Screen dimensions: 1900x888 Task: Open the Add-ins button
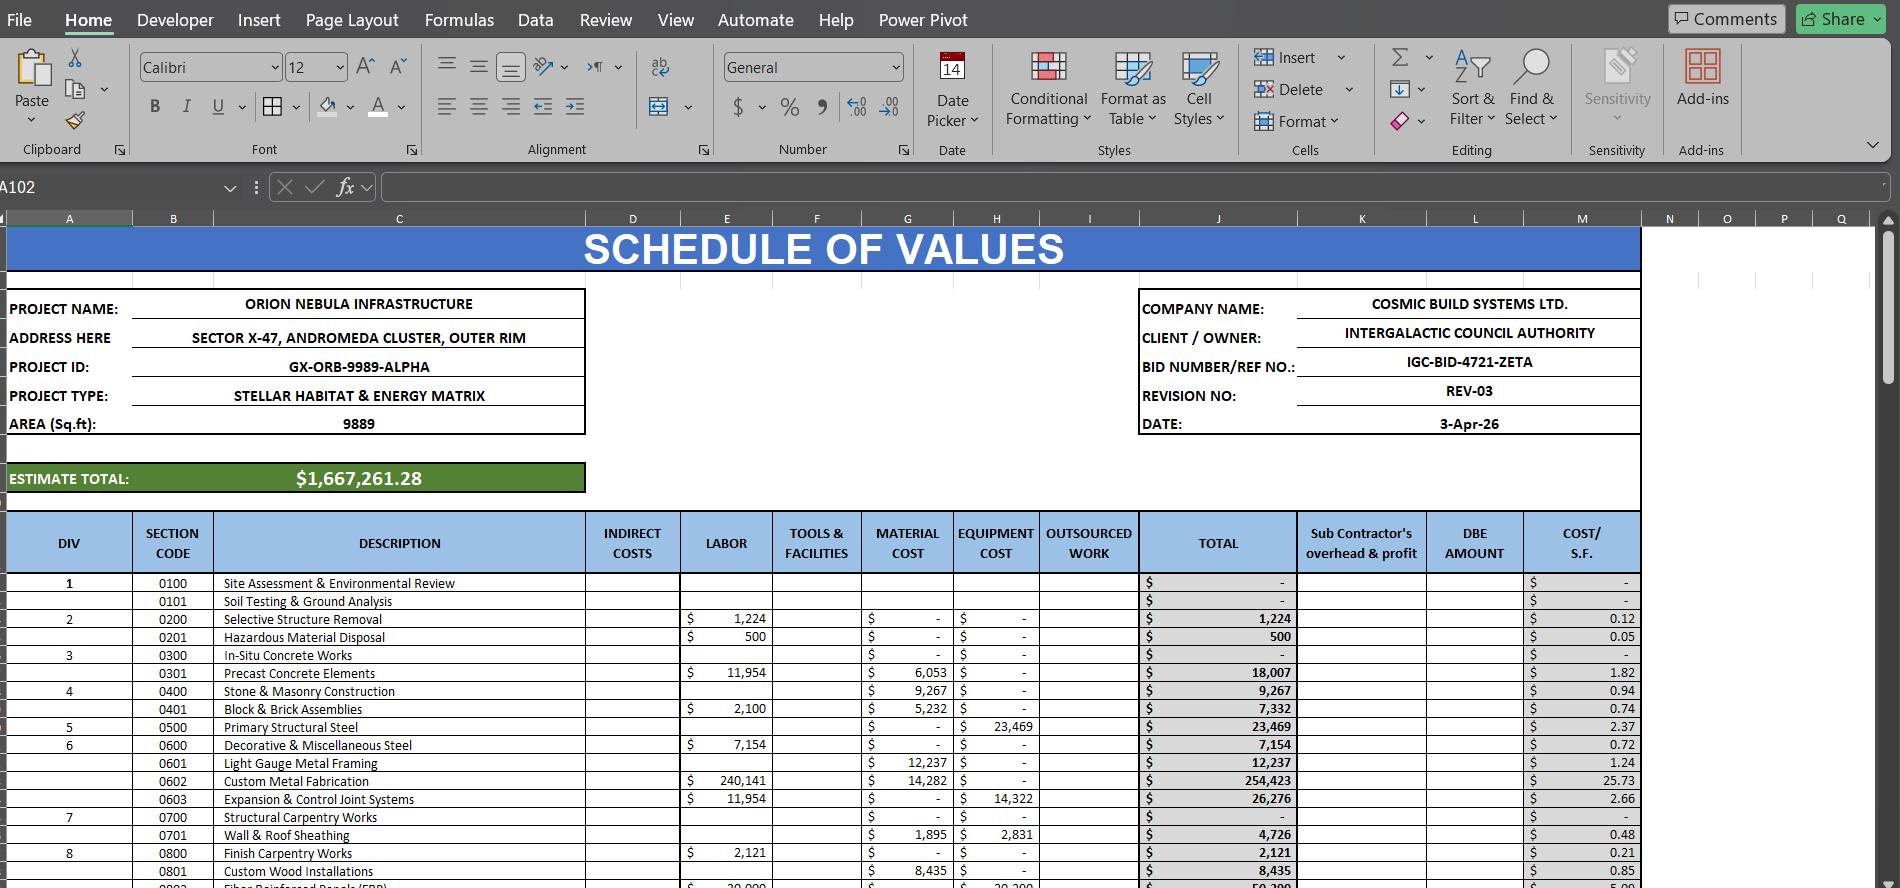pos(1702,78)
